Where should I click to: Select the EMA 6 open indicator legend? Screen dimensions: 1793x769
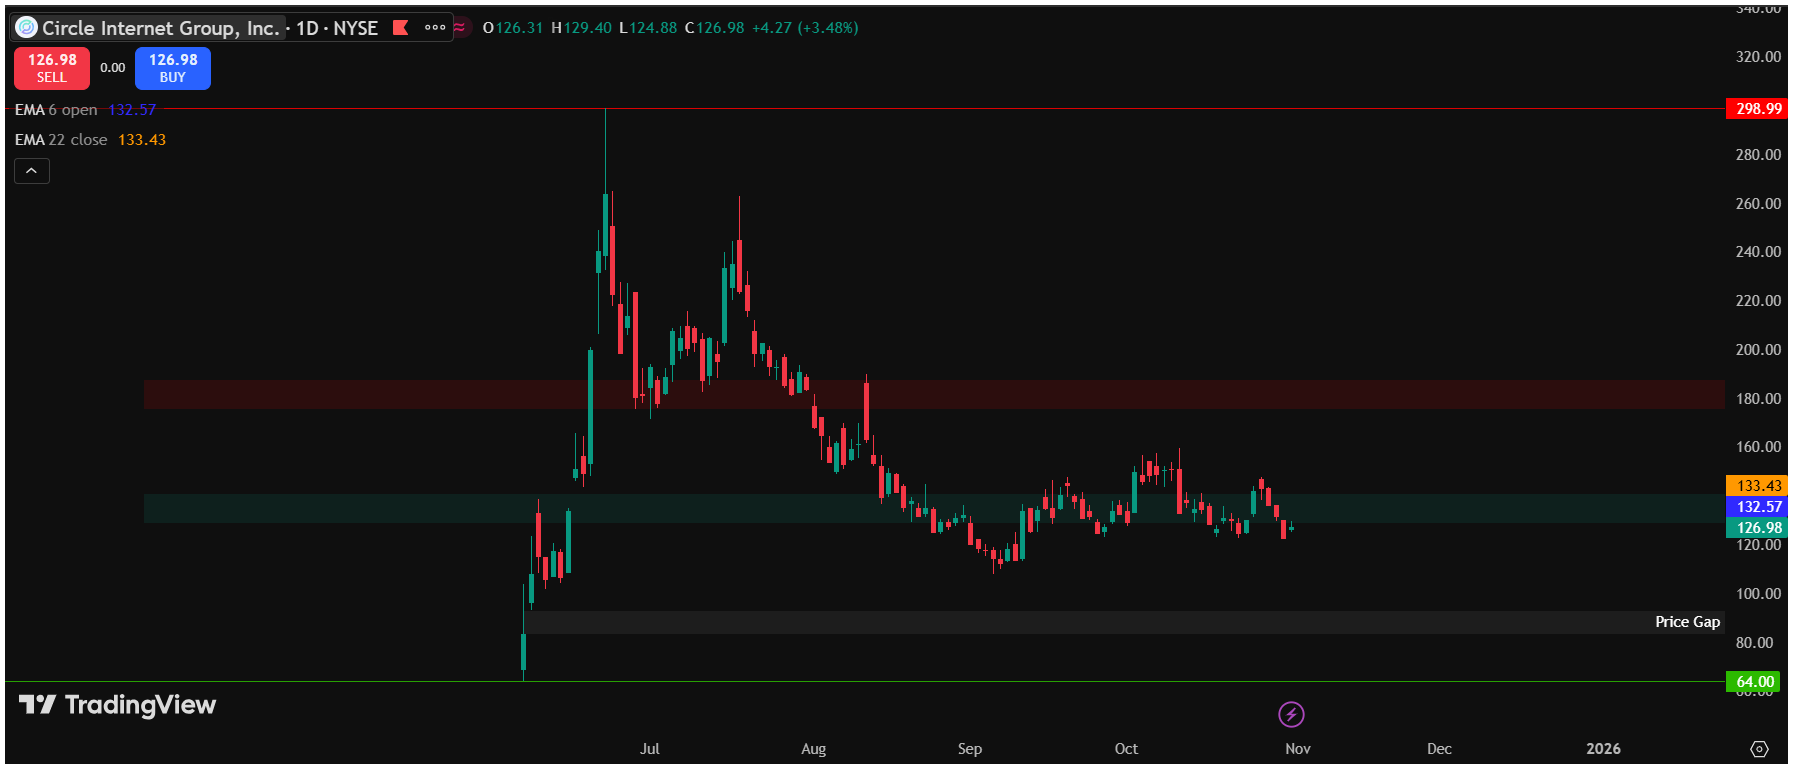[56, 110]
